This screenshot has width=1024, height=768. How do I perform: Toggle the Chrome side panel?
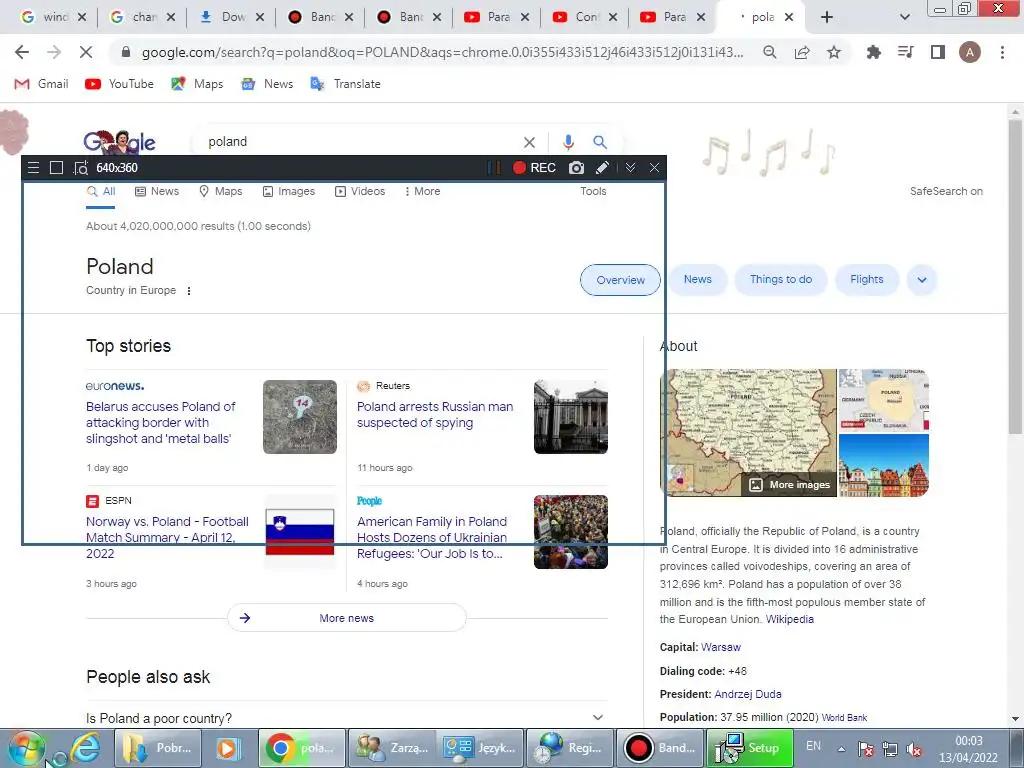pos(938,52)
